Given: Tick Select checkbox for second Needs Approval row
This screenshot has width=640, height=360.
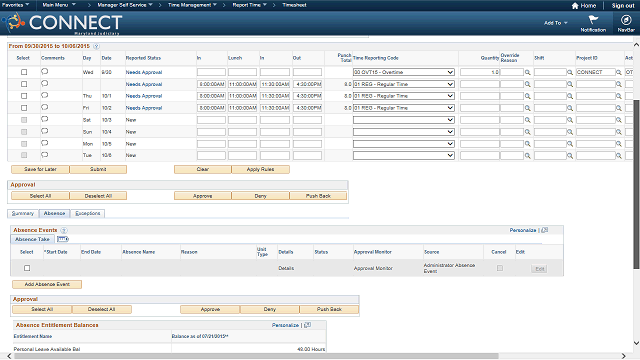Looking at the screenshot, I should point(24,84).
